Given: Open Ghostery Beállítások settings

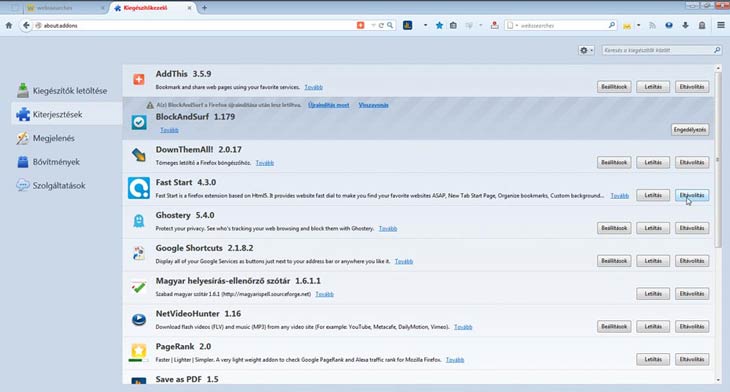Looking at the screenshot, I should click(x=614, y=228).
